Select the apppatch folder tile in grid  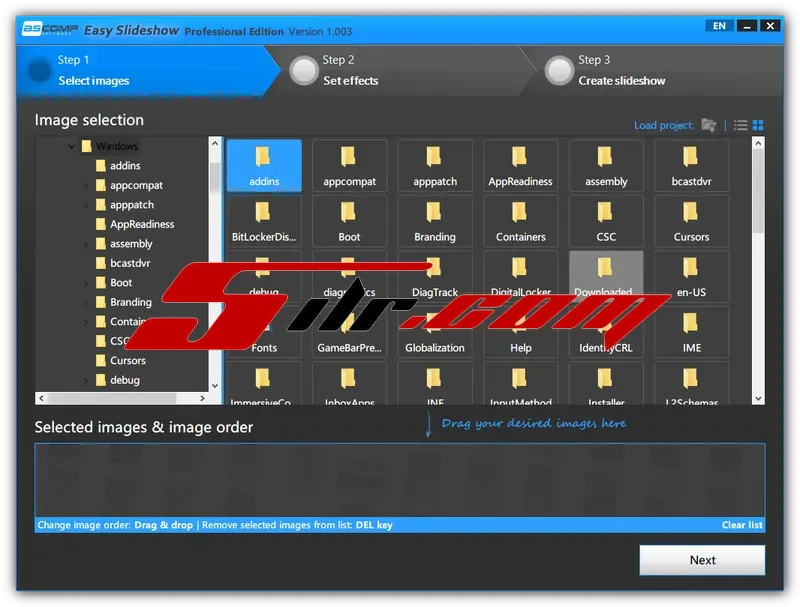(x=435, y=166)
